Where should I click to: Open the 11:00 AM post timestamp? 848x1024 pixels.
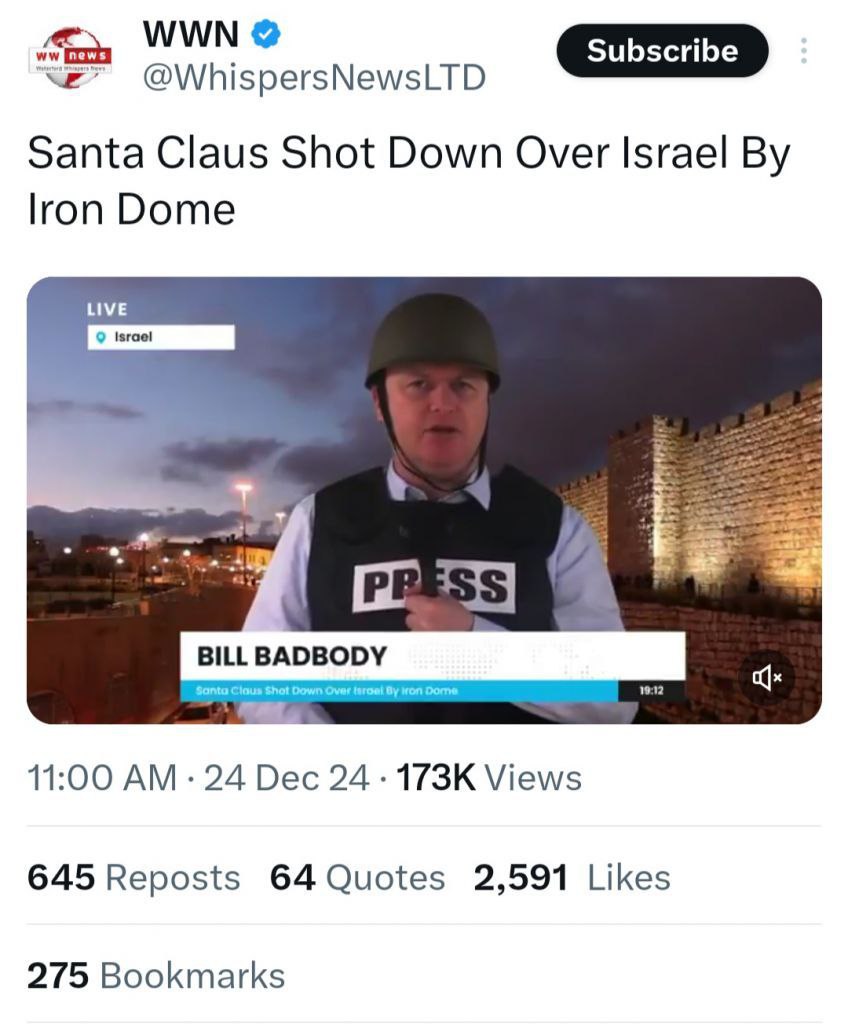pyautogui.click(x=104, y=778)
